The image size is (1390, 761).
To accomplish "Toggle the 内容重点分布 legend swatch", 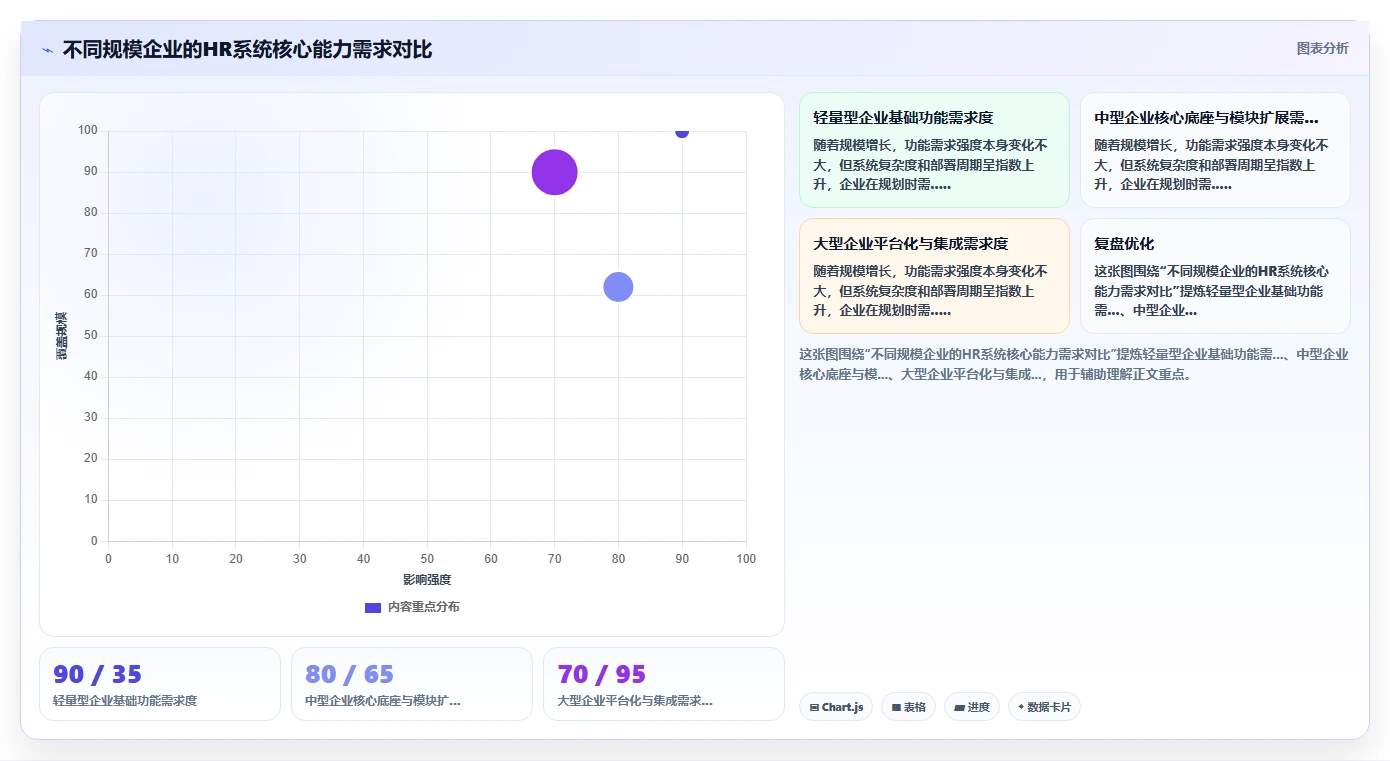I will click(373, 607).
